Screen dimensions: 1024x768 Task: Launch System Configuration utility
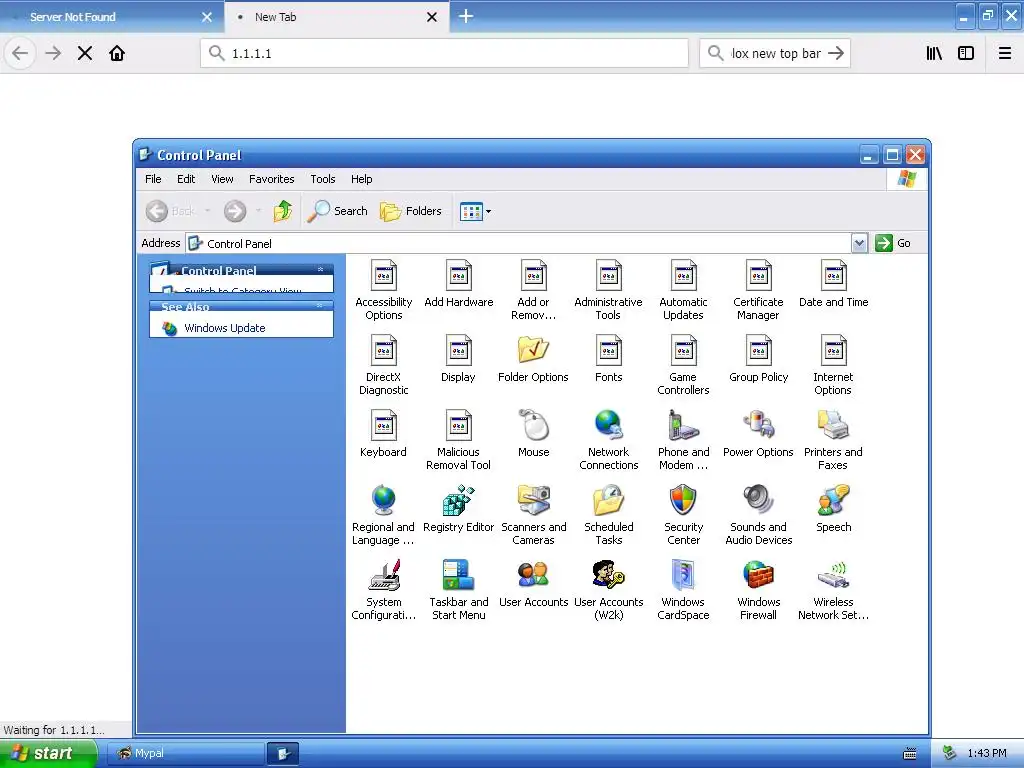[x=383, y=590]
